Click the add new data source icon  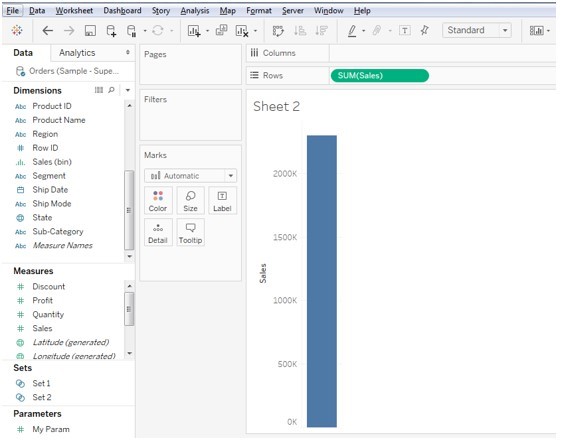tap(111, 31)
